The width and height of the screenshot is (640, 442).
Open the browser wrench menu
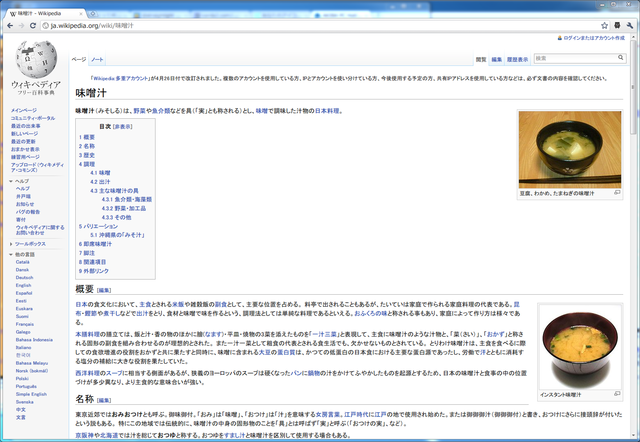click(630, 25)
